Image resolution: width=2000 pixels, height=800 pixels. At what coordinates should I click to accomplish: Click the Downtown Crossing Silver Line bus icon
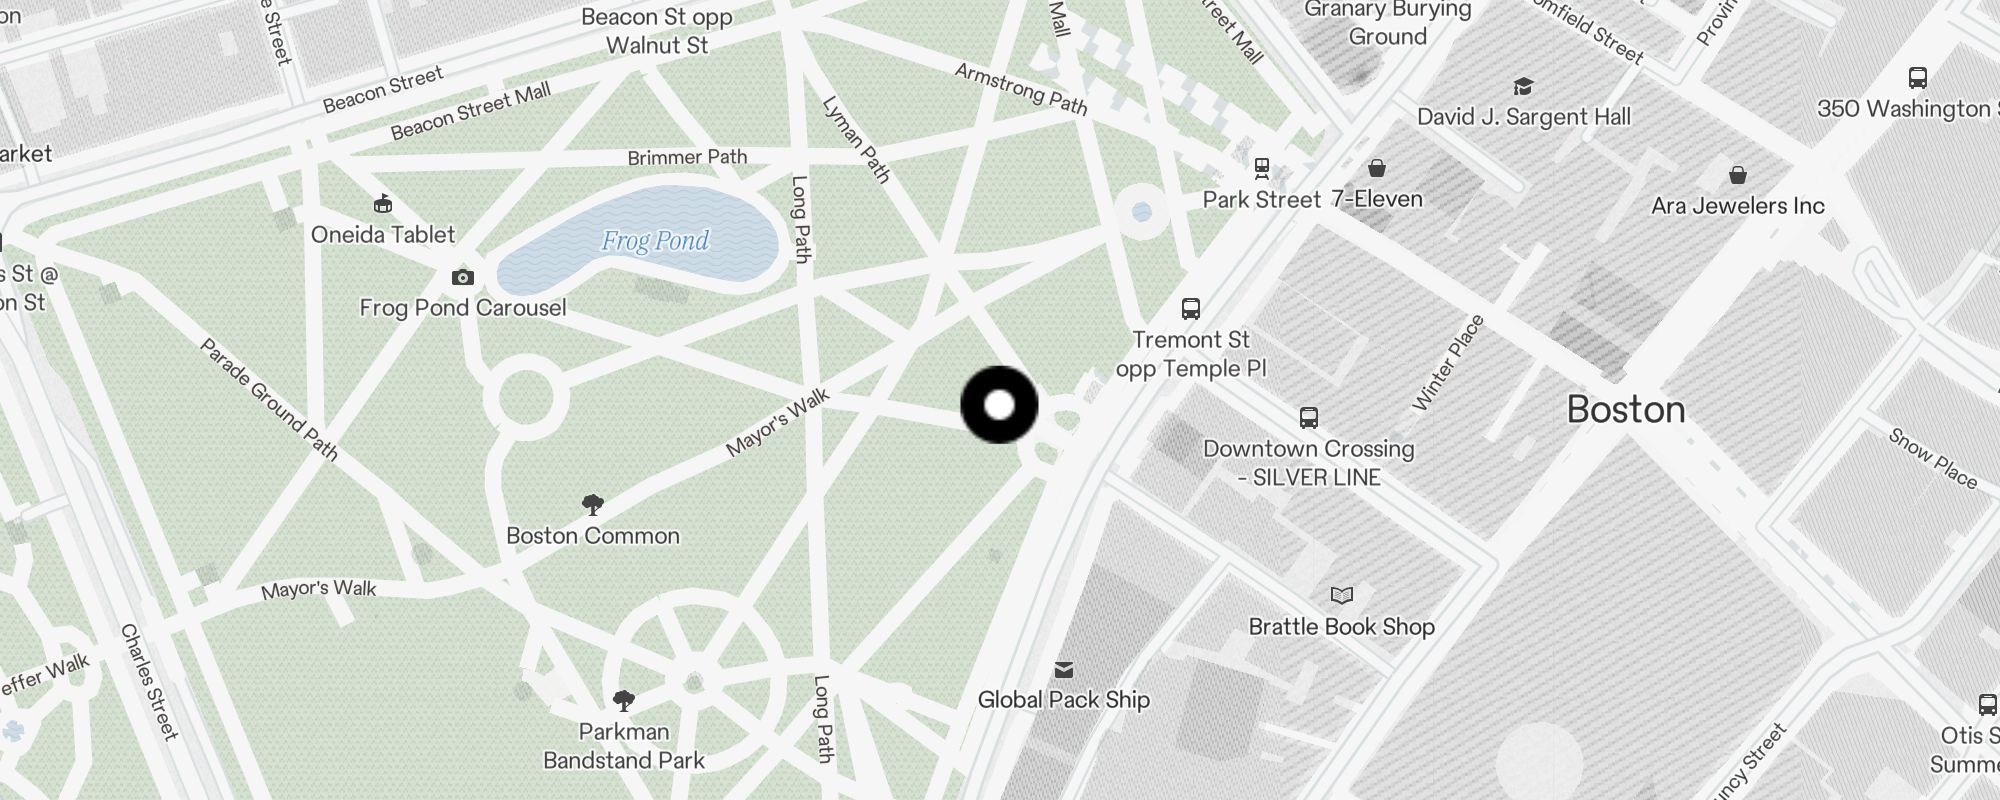1309,418
